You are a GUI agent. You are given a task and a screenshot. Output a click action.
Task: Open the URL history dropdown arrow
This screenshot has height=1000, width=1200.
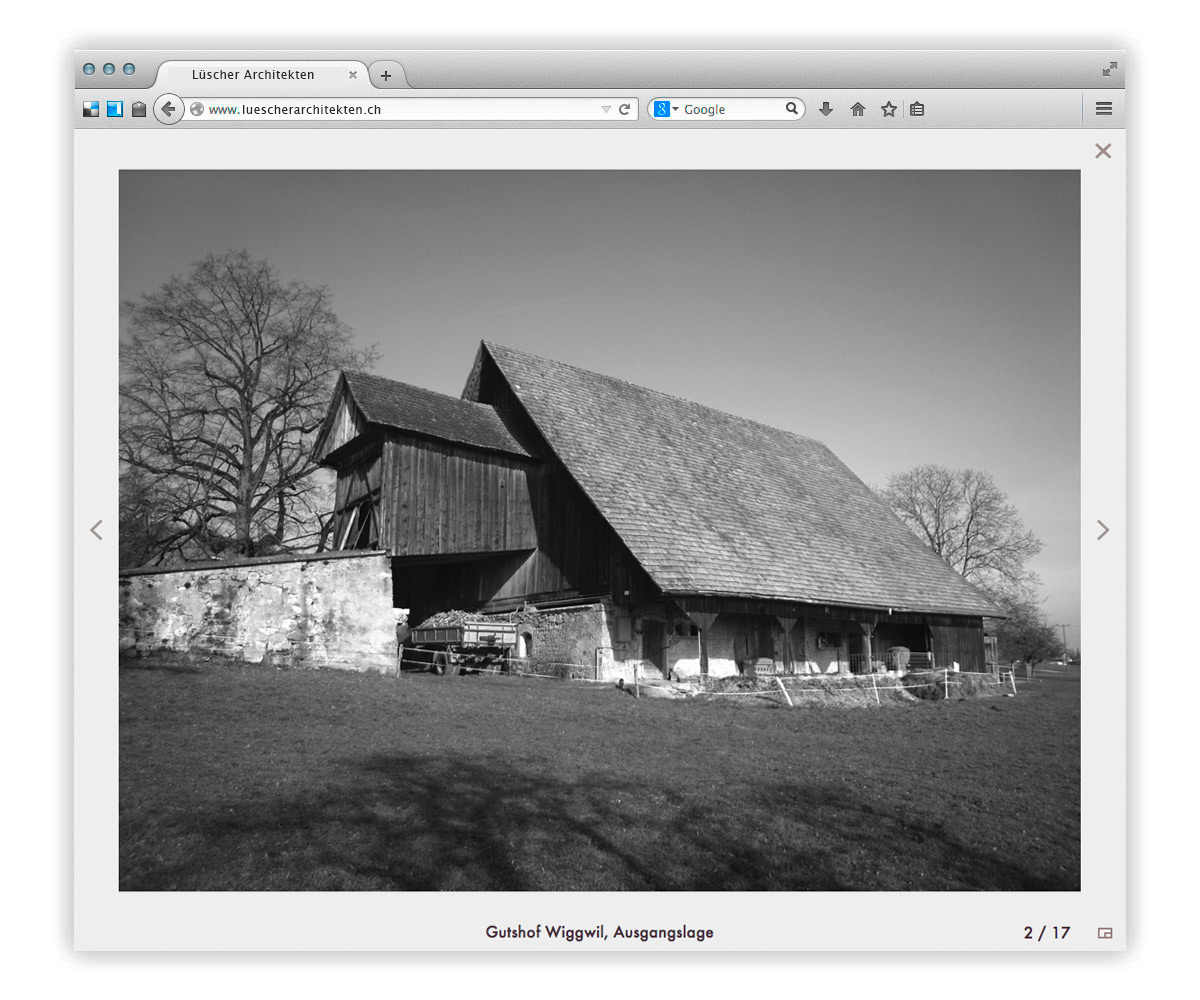[x=605, y=109]
